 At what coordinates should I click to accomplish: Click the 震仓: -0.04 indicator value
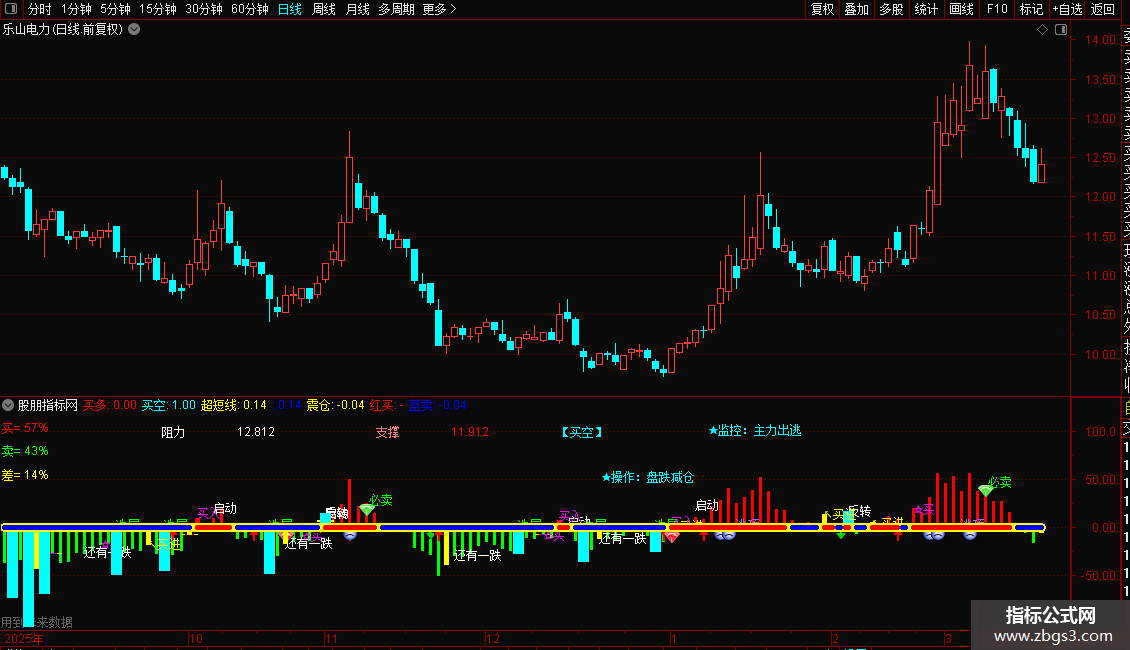point(336,405)
